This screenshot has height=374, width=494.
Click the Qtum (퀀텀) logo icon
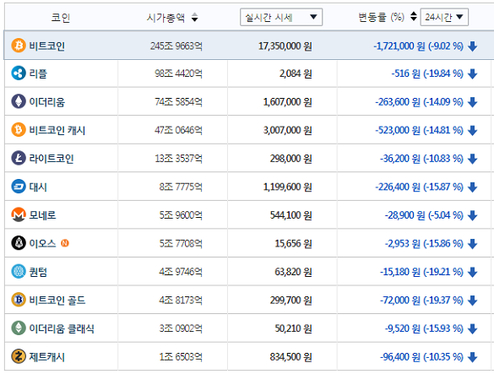[19, 271]
